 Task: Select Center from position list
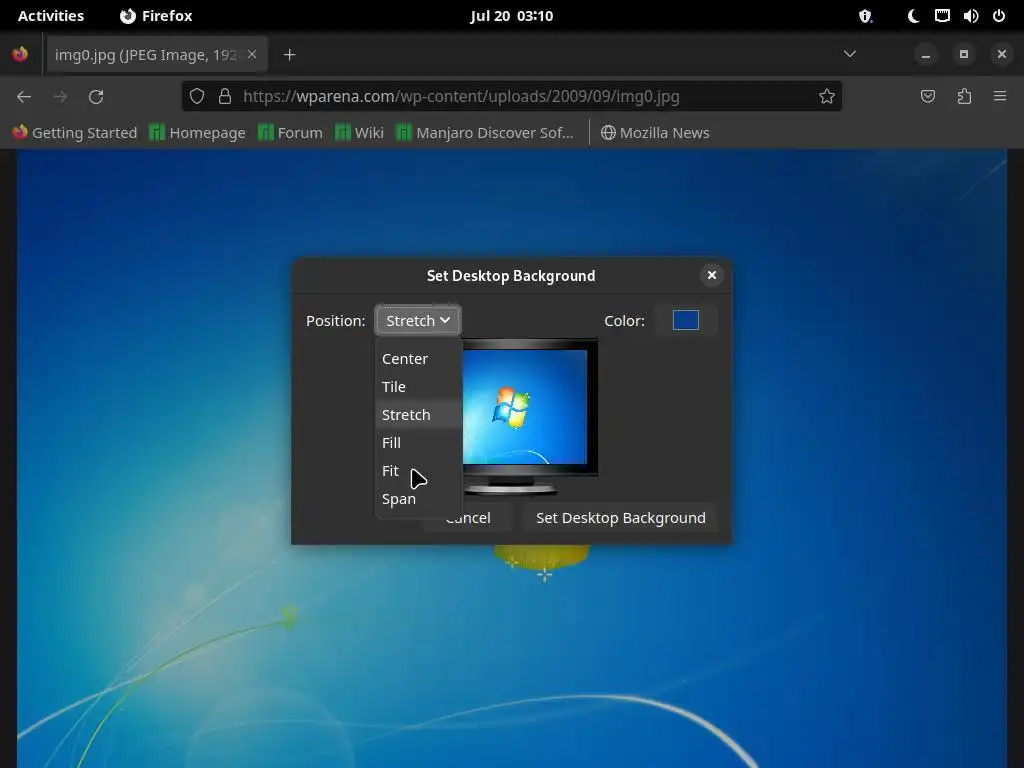click(419, 359)
